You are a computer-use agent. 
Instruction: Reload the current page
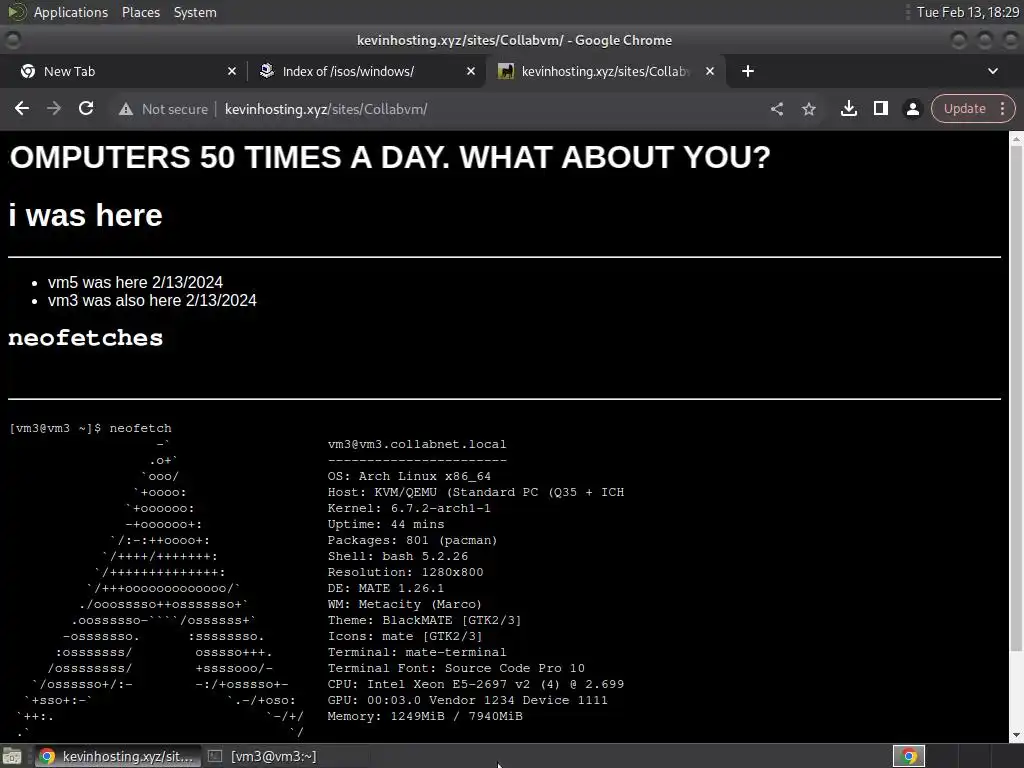click(x=86, y=108)
